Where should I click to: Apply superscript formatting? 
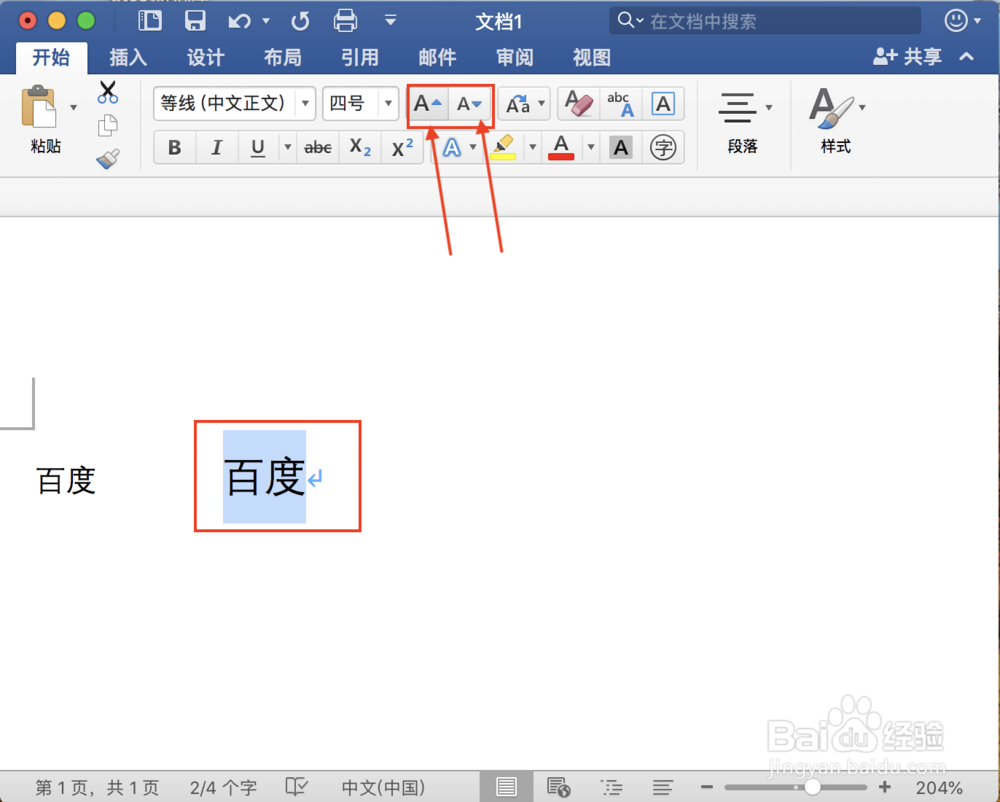click(401, 147)
